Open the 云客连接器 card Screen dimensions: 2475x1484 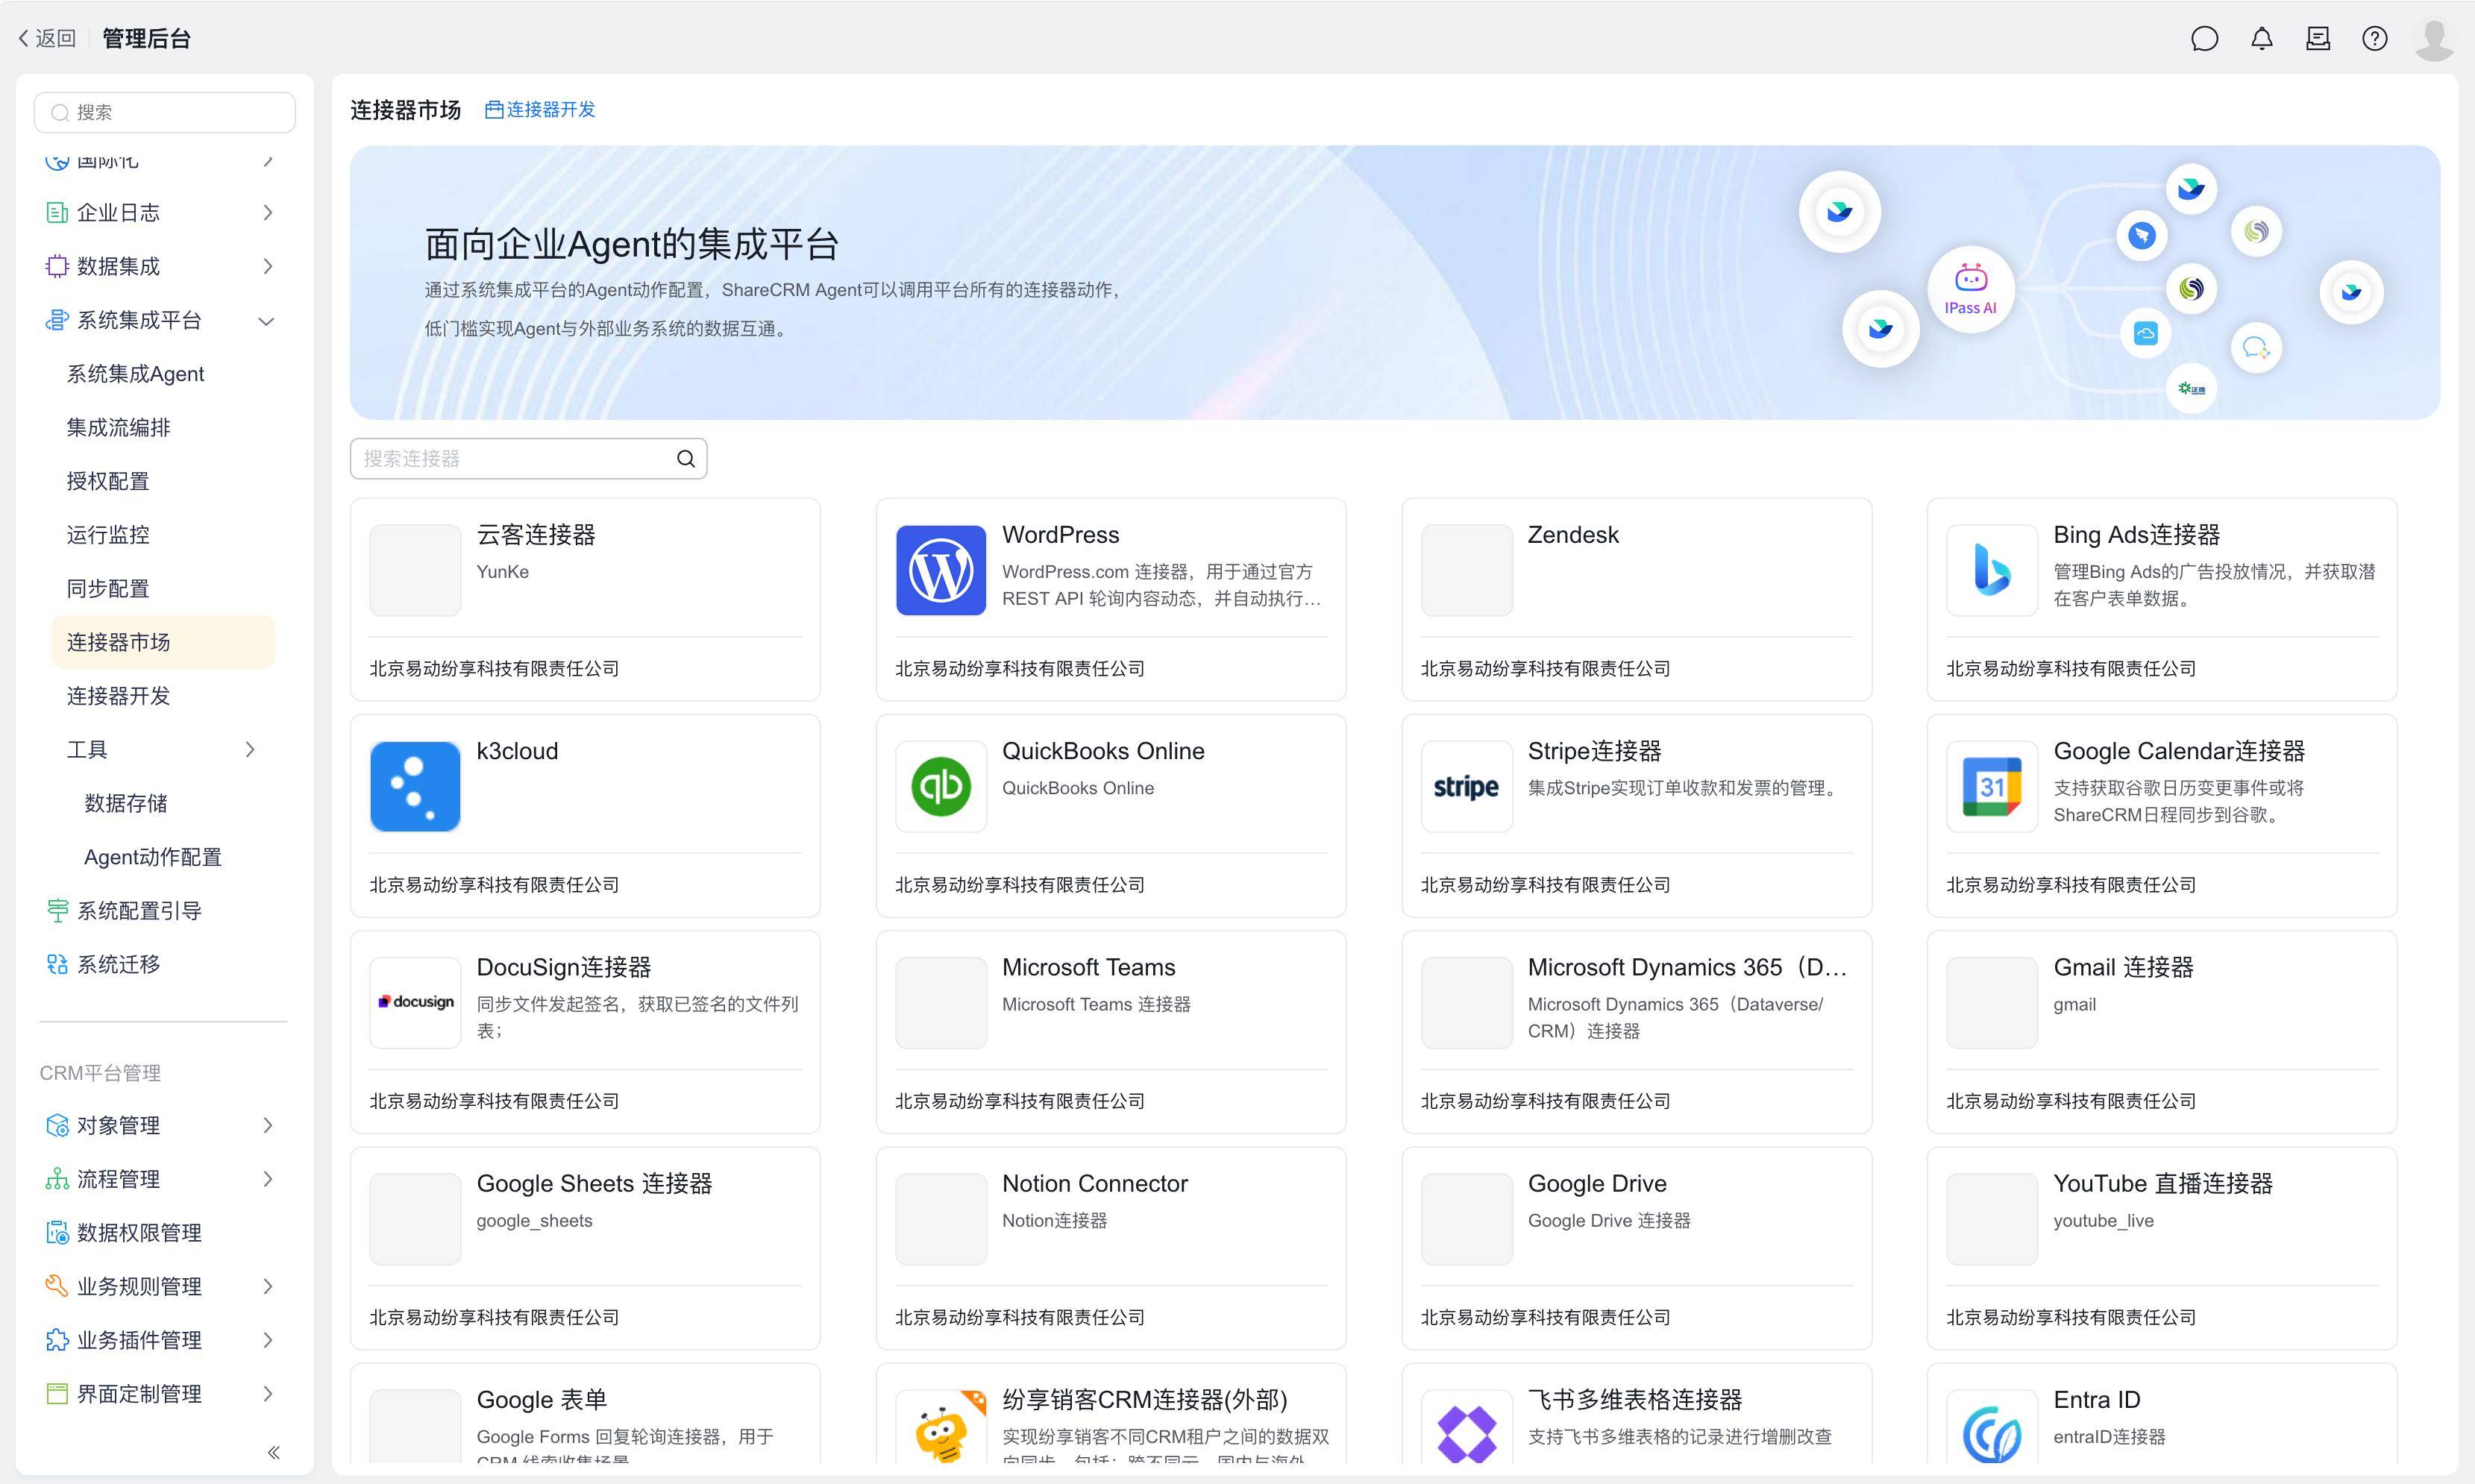pyautogui.click(x=585, y=599)
